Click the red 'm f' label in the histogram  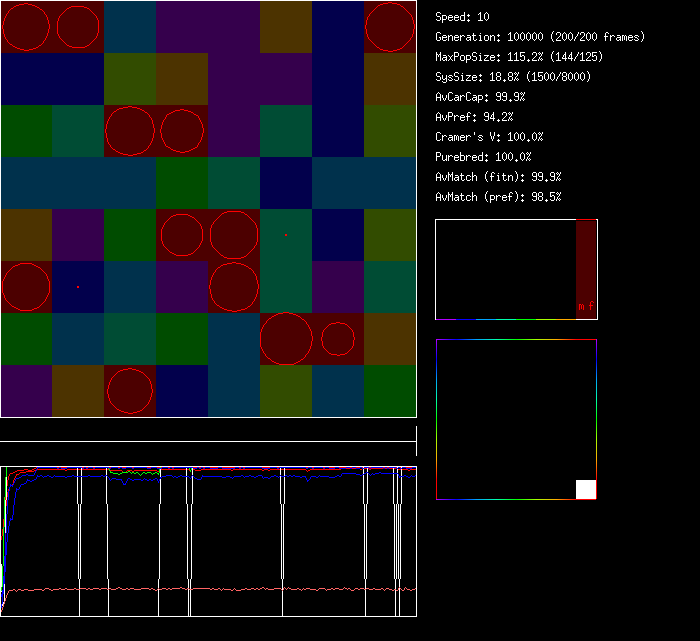(x=585, y=307)
